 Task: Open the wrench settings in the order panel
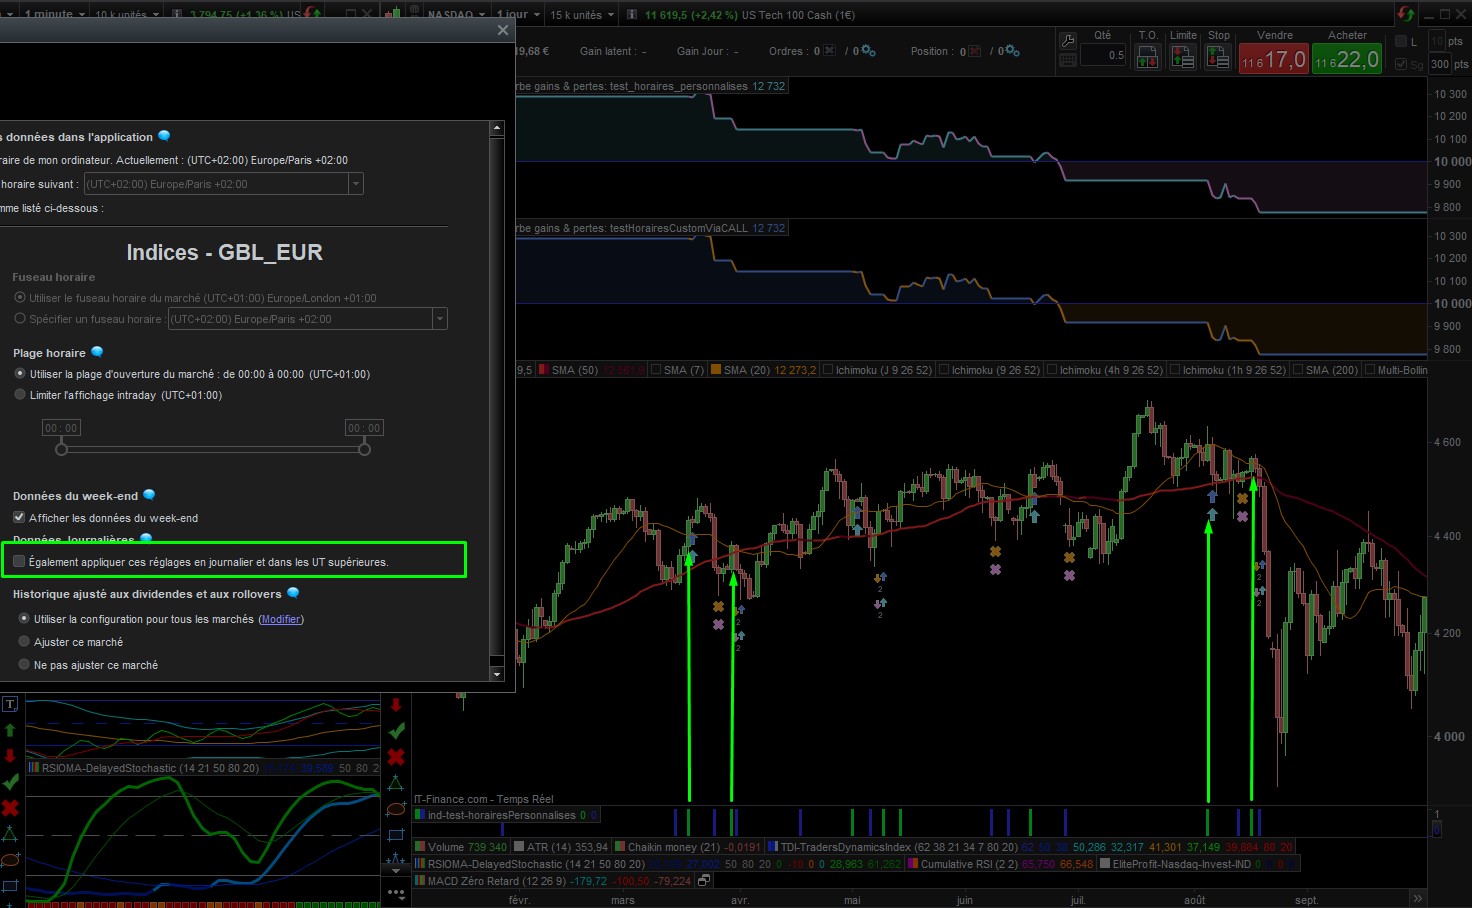point(1068,41)
